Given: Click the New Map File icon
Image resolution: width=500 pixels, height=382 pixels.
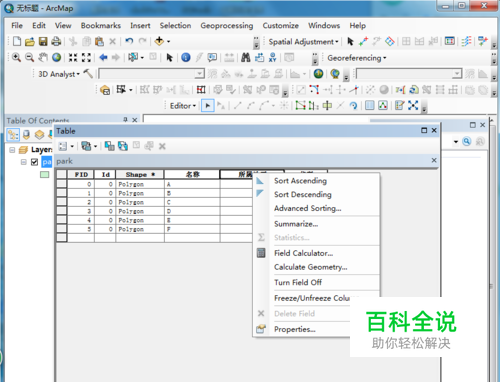Looking at the screenshot, I should coord(16,41).
